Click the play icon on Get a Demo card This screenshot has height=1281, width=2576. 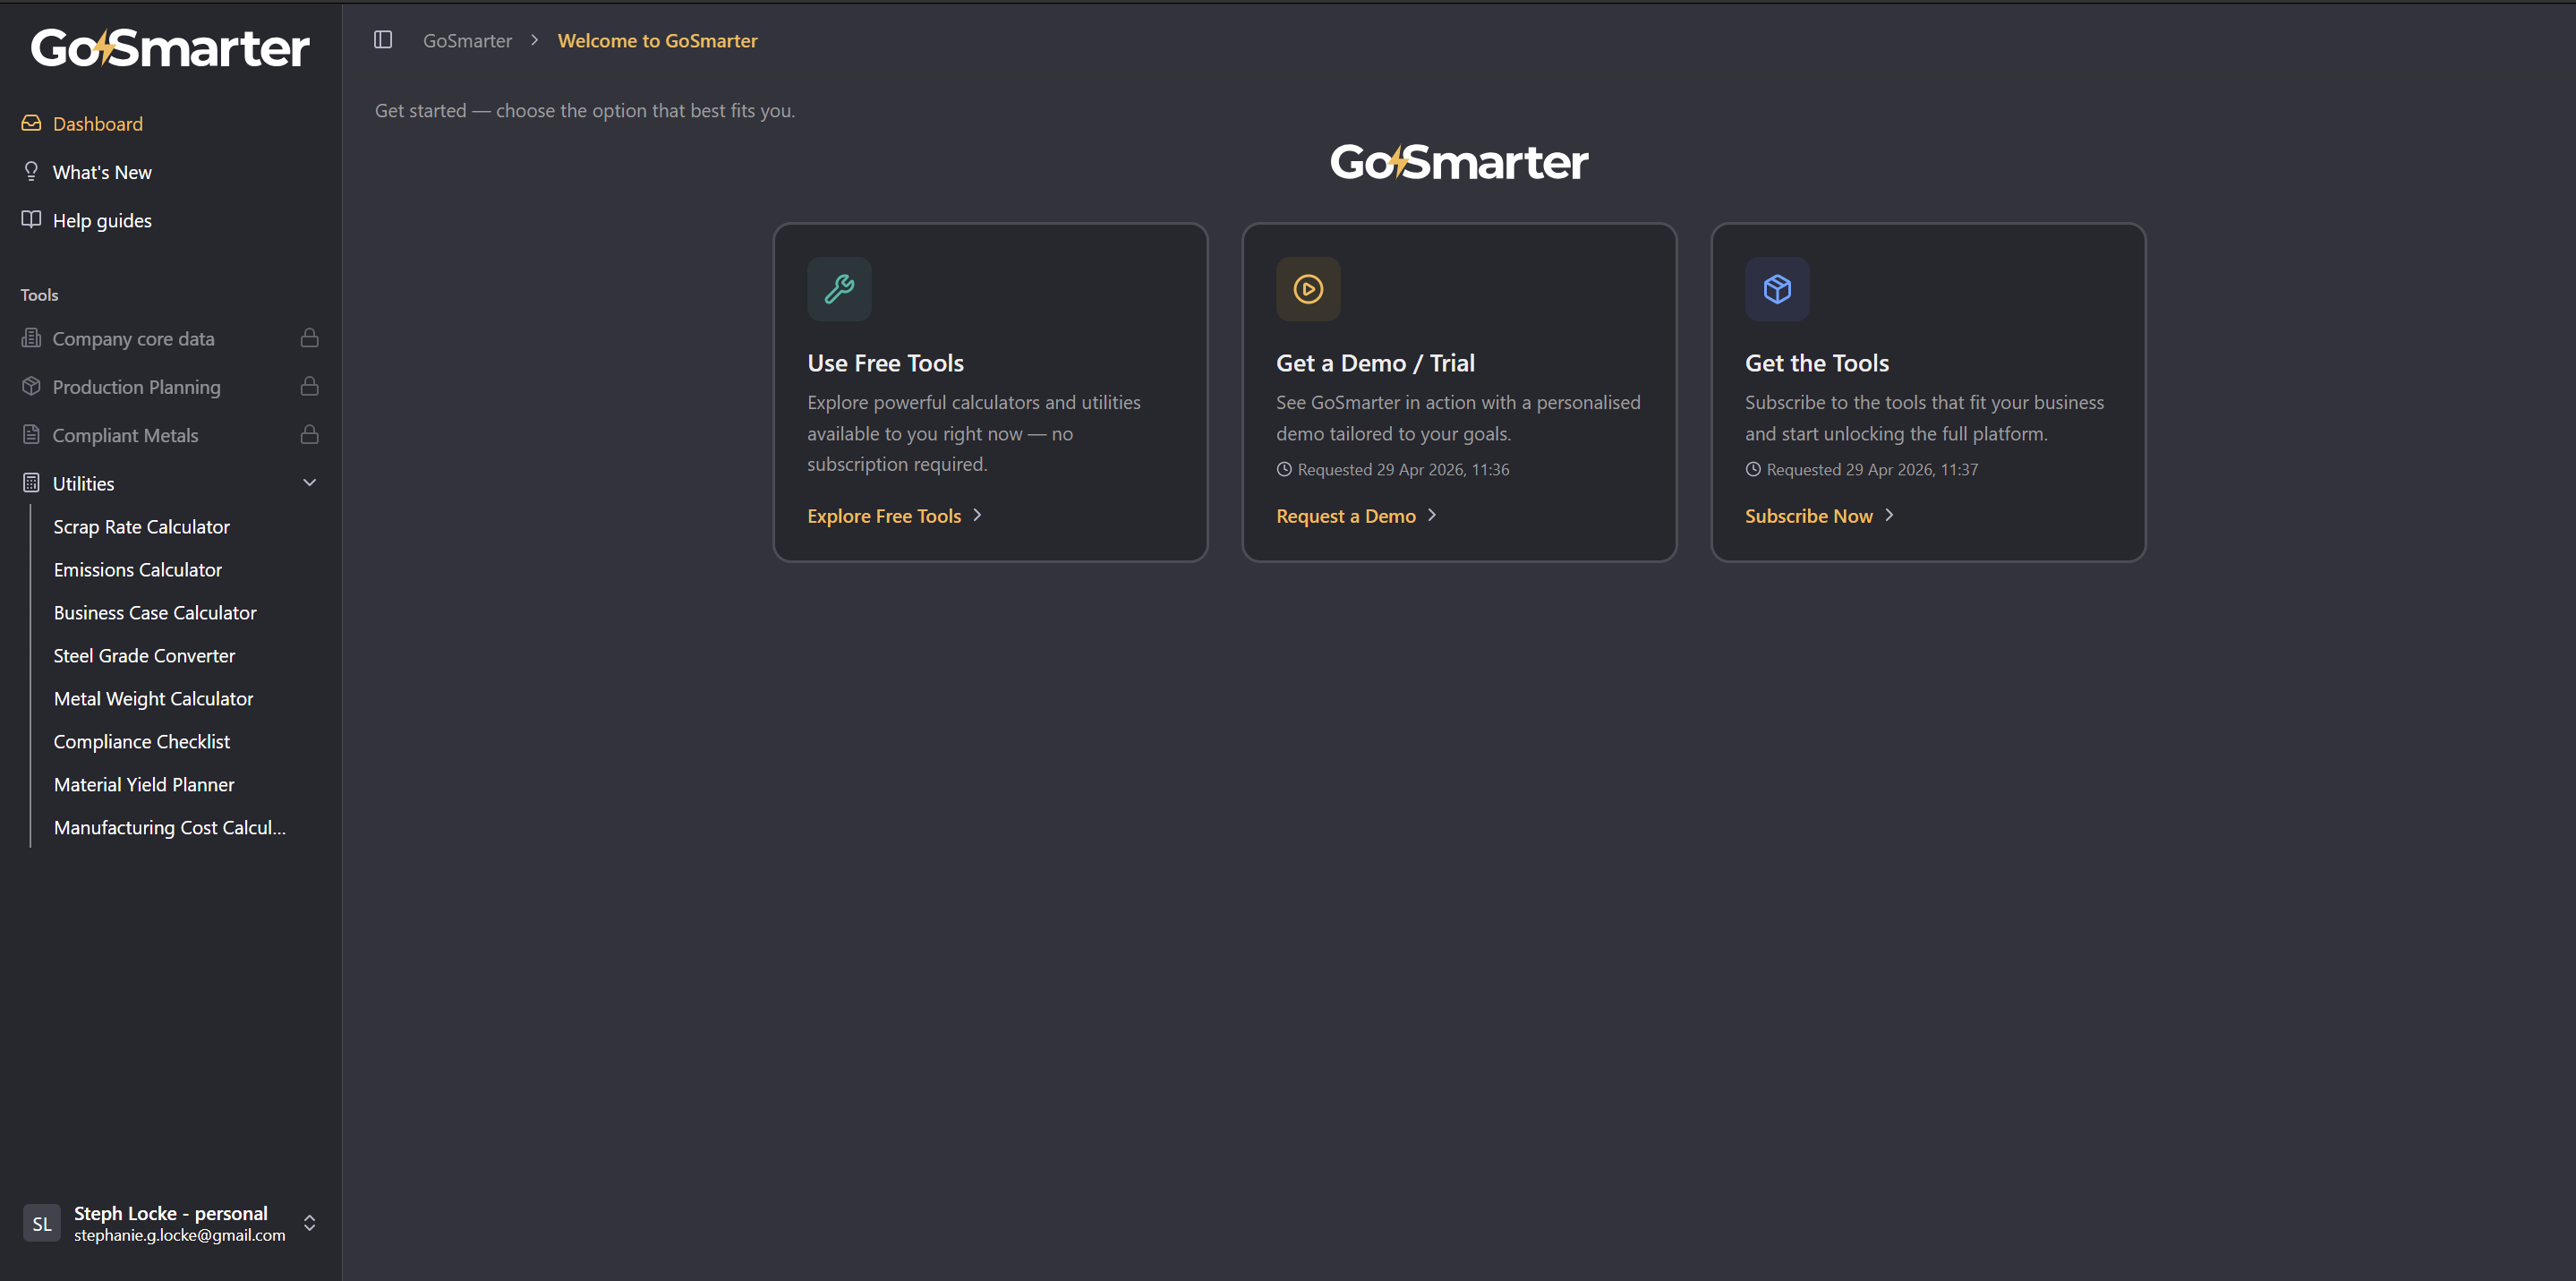click(1308, 289)
